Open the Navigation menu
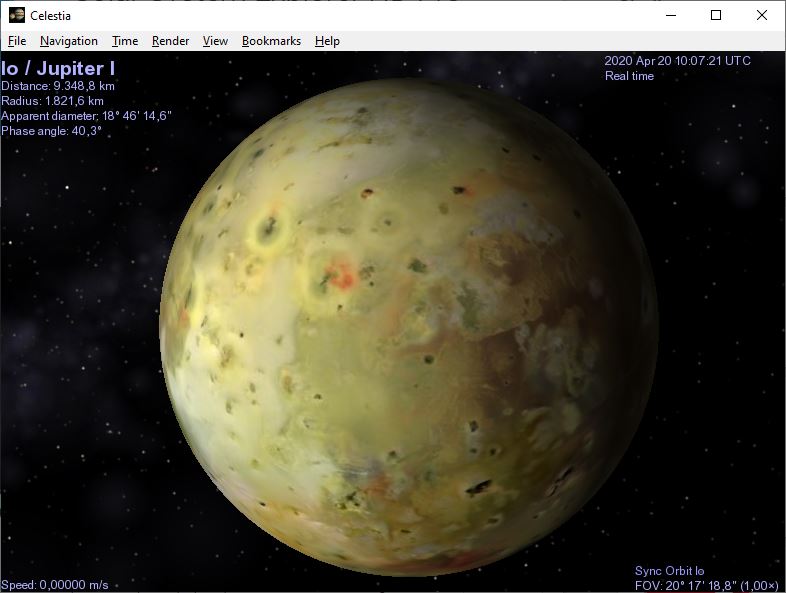Image resolution: width=786 pixels, height=593 pixels. pyautogui.click(x=69, y=41)
